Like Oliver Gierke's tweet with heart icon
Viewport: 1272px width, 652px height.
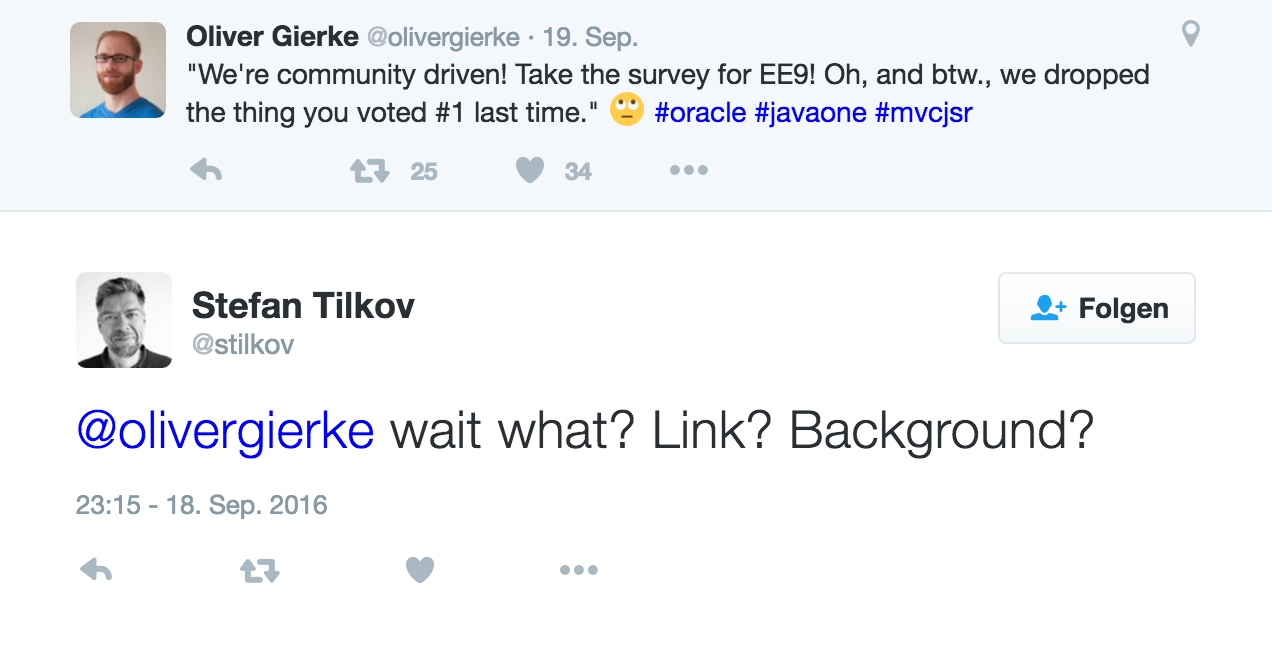click(x=530, y=171)
